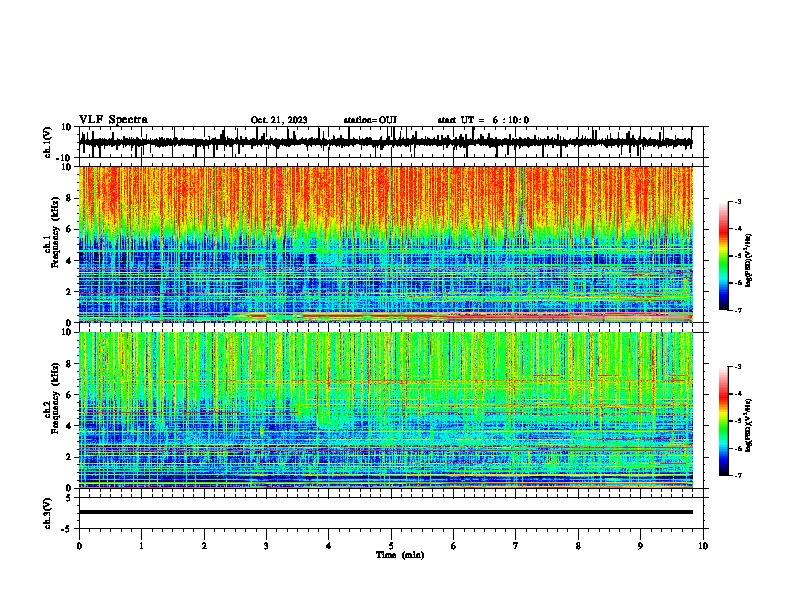Click the ch.3(V) amplitude axis label
792x612 pixels.
[48, 513]
